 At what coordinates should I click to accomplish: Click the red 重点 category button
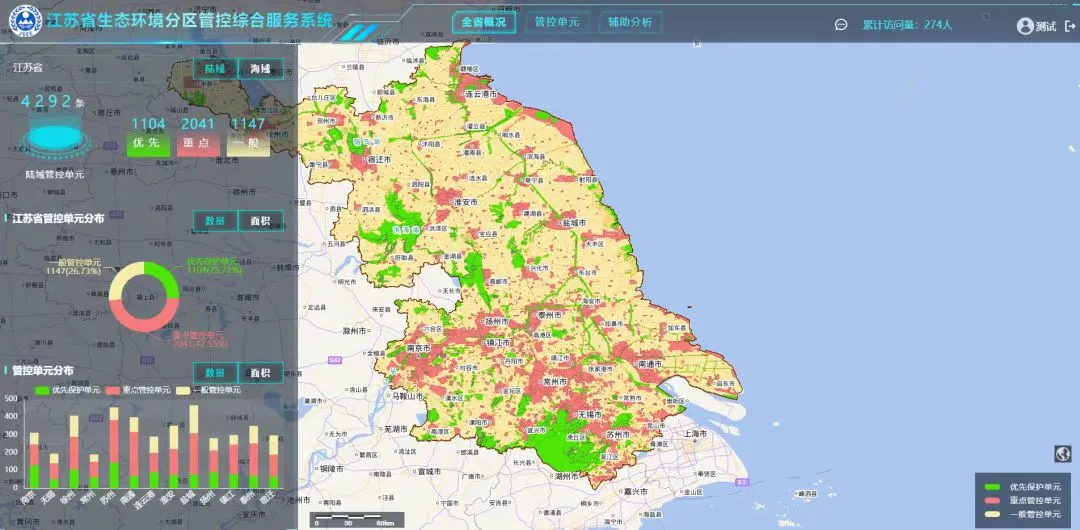[199, 144]
